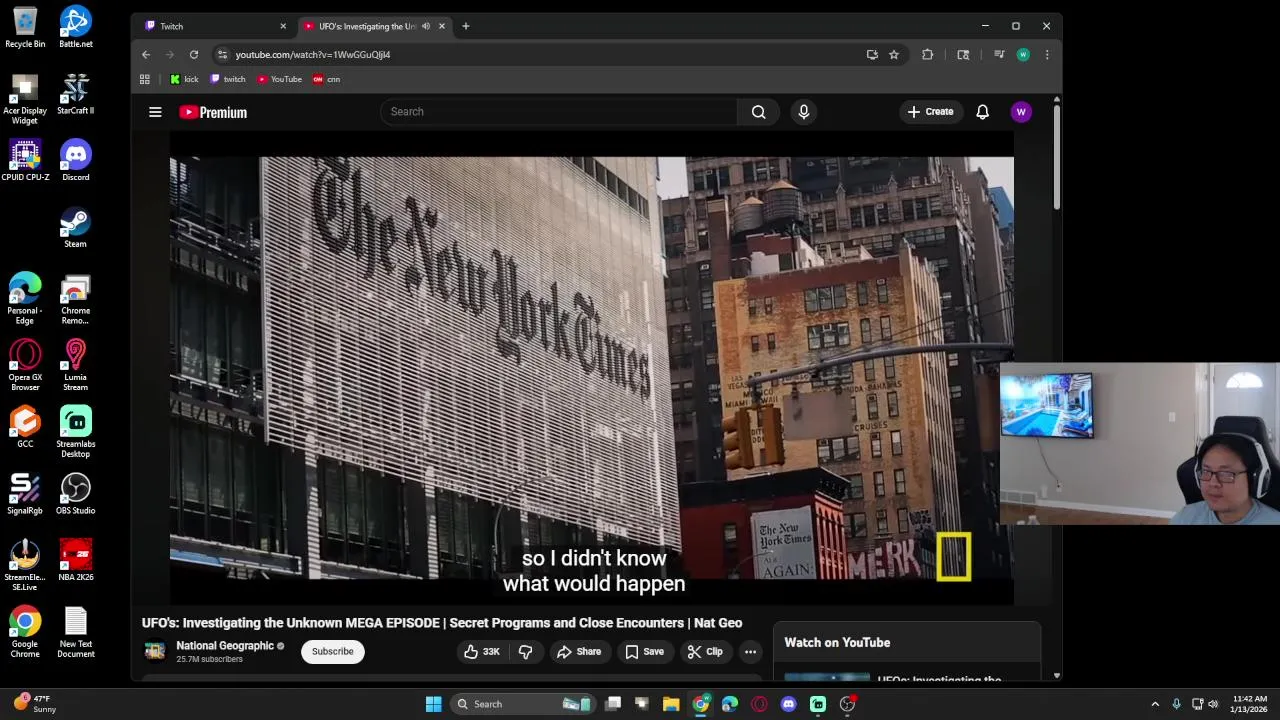Open the YouTube bookmark
This screenshot has width=1280, height=720.
[280, 79]
